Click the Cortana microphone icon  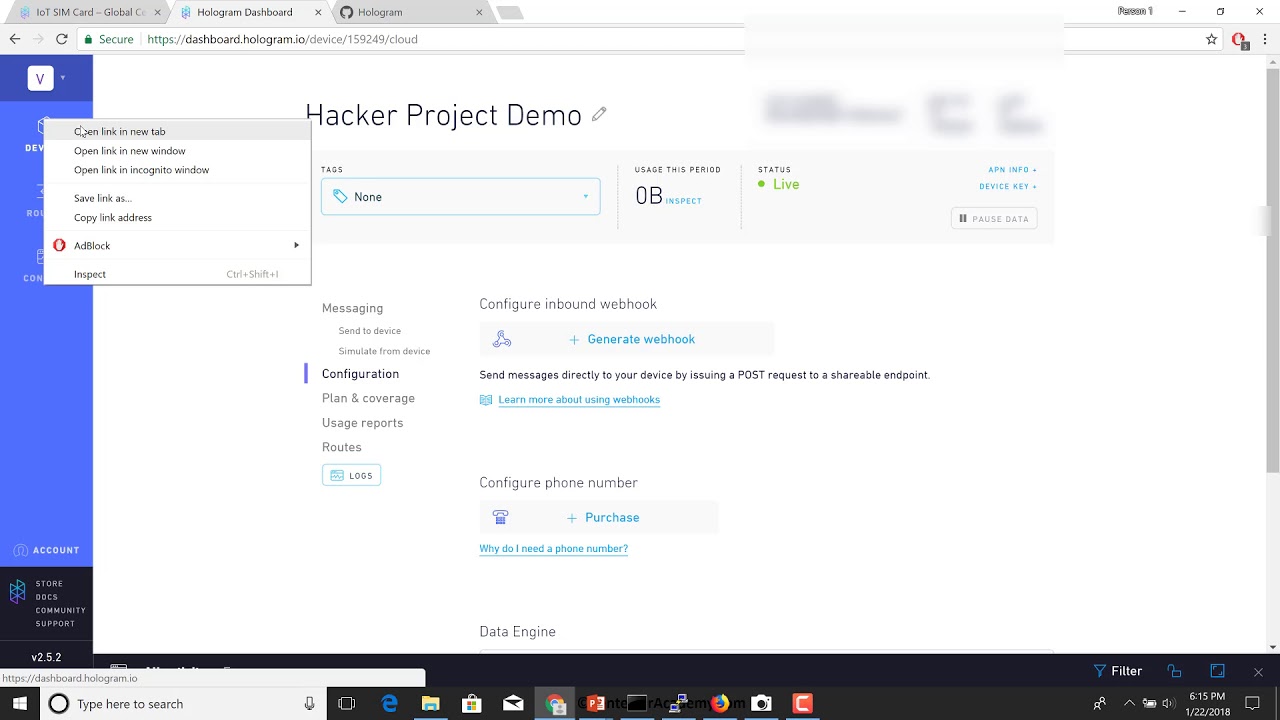(310, 704)
